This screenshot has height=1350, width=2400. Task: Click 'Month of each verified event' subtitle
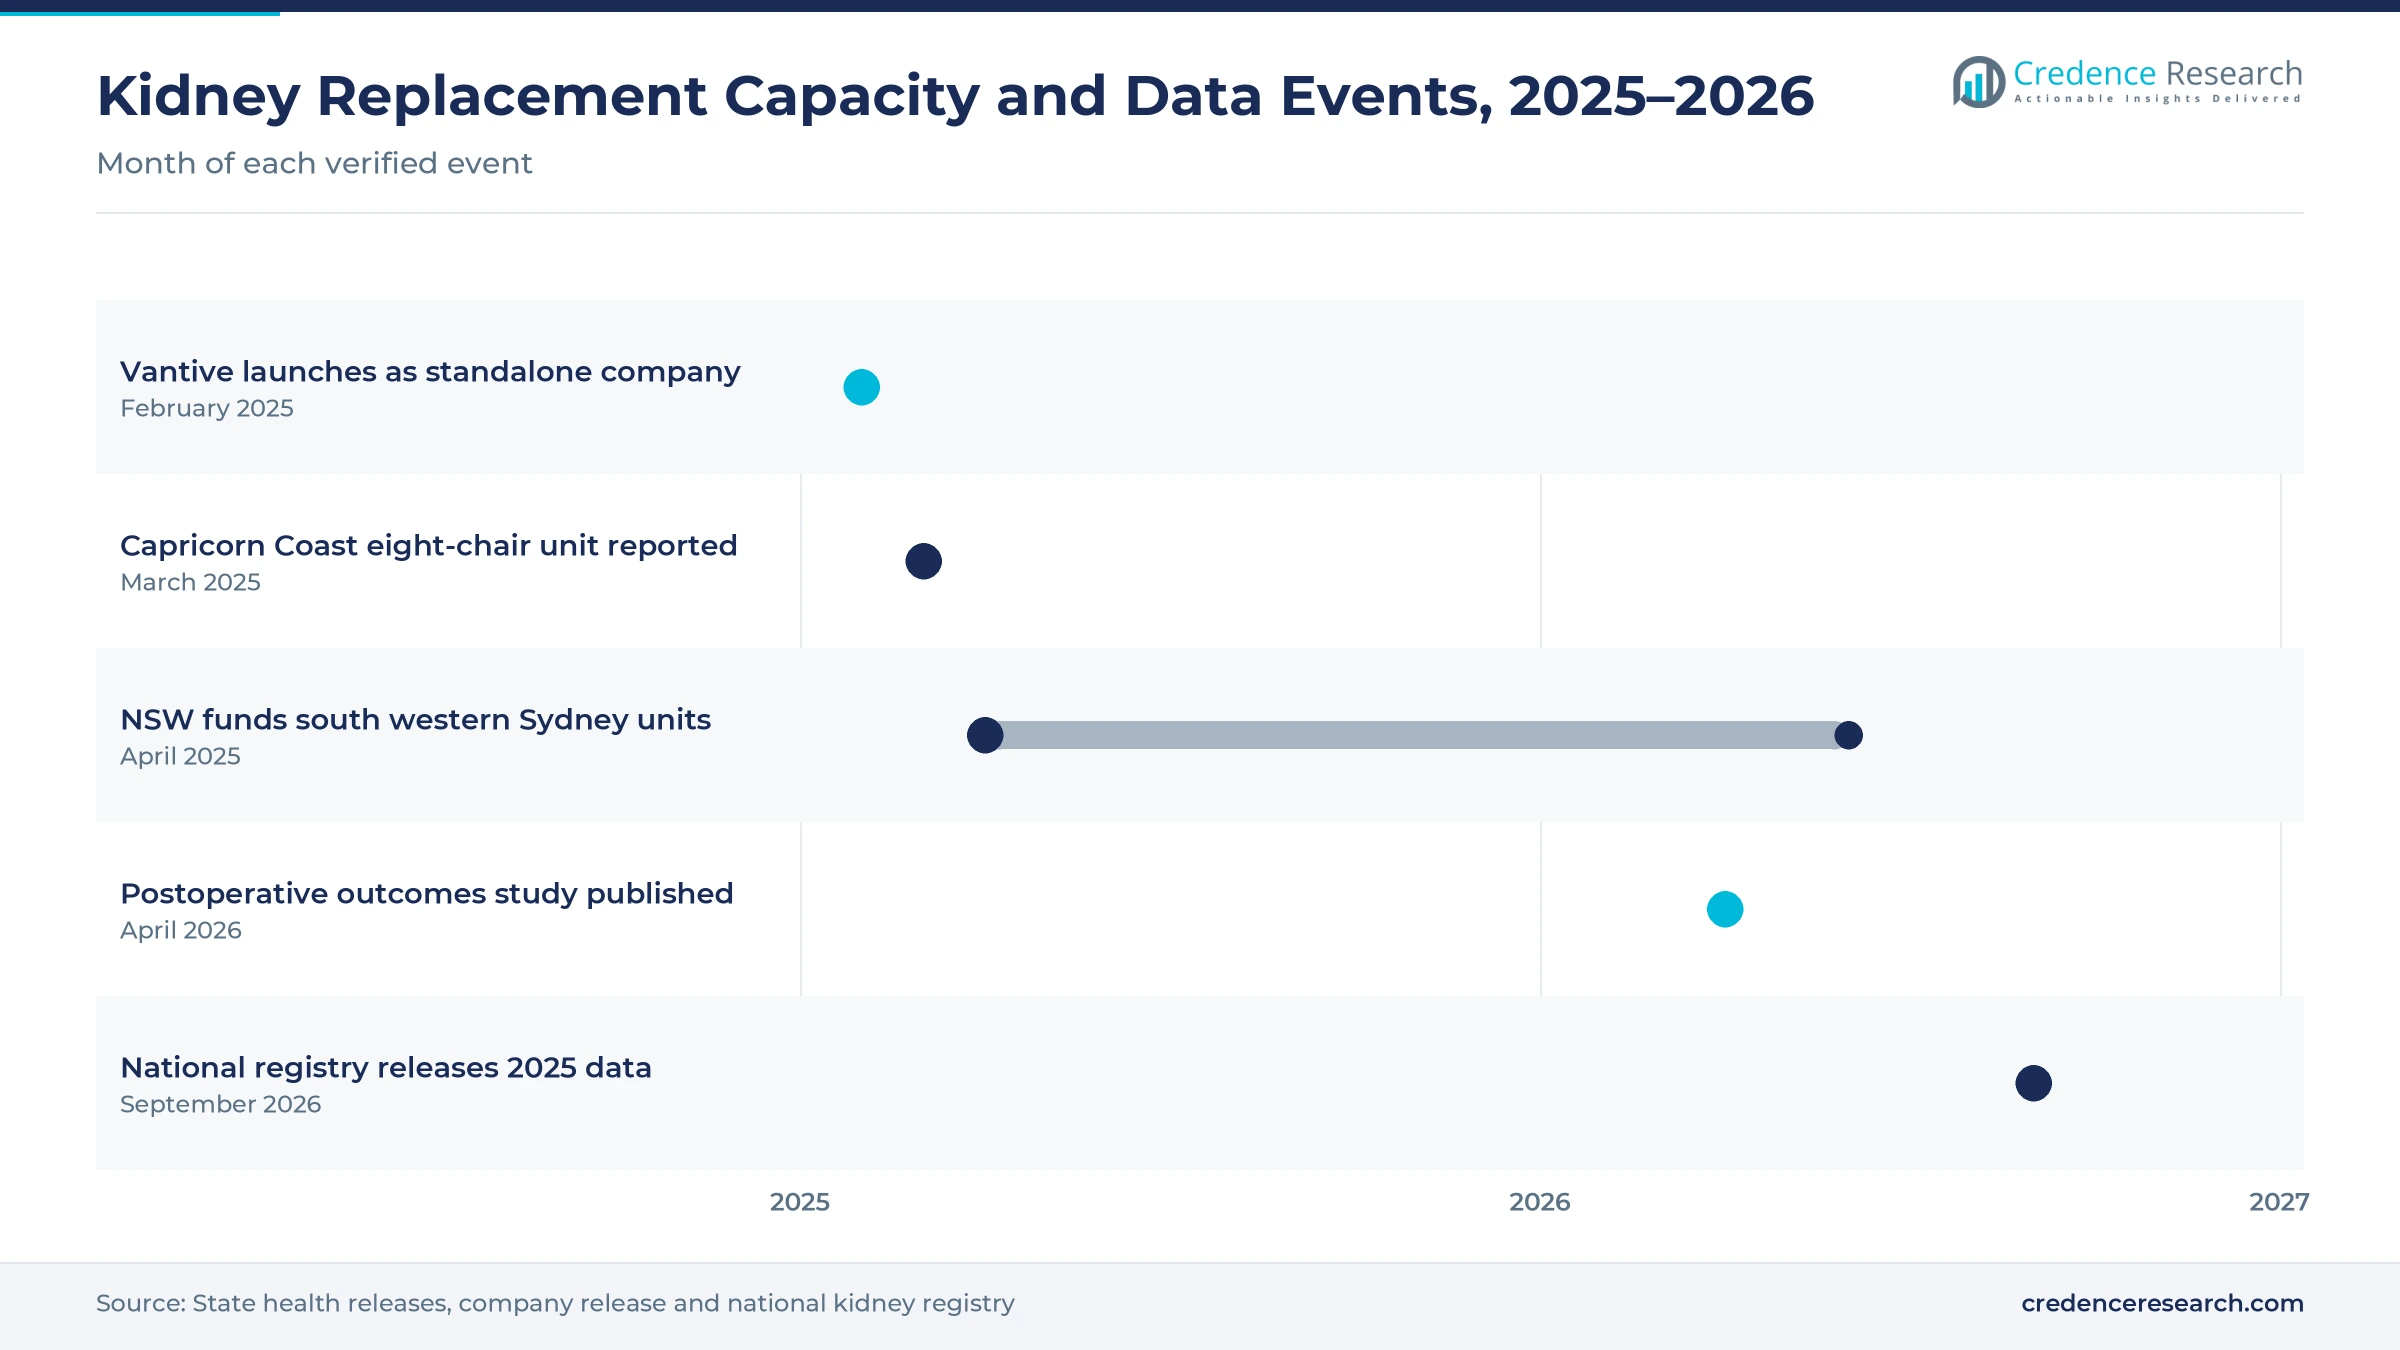tap(314, 163)
